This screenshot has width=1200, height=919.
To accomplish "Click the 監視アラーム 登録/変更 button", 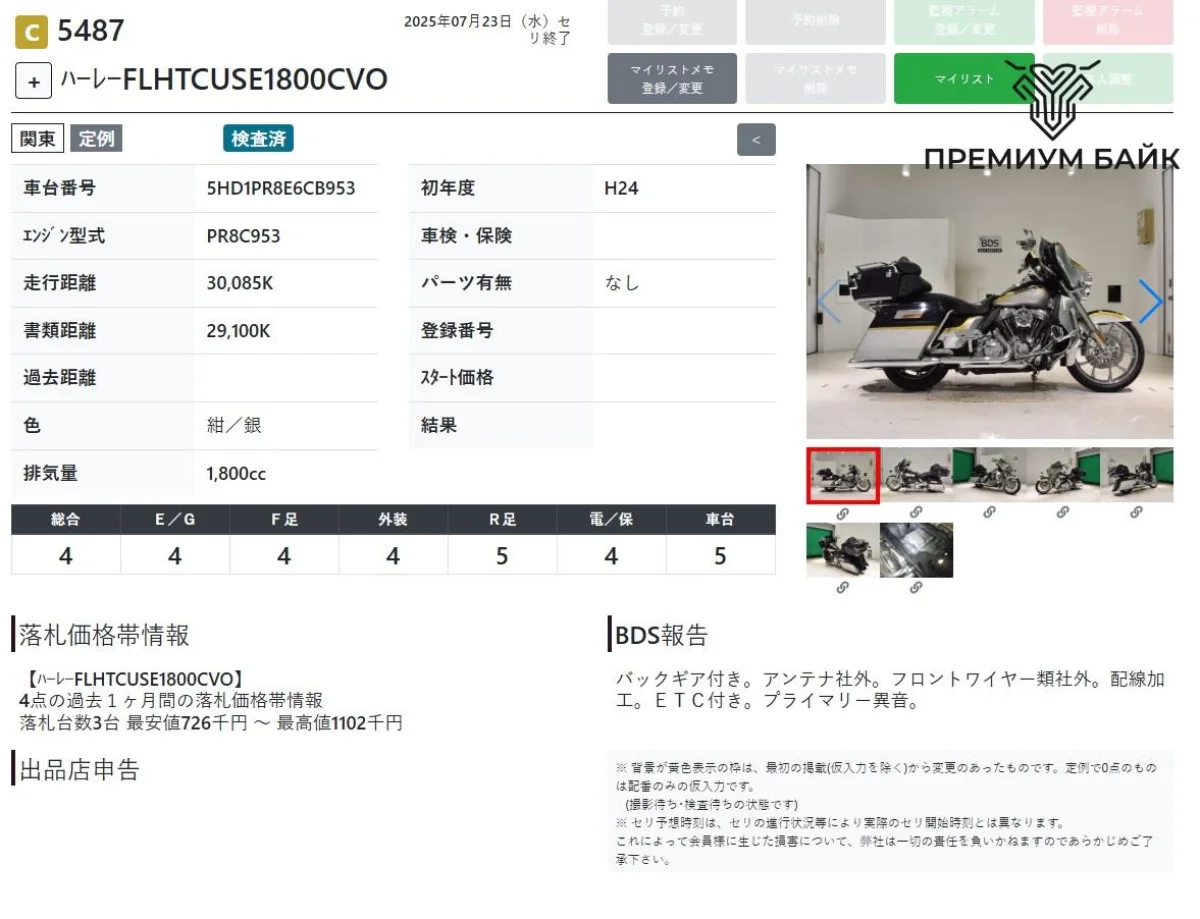I will [x=963, y=21].
